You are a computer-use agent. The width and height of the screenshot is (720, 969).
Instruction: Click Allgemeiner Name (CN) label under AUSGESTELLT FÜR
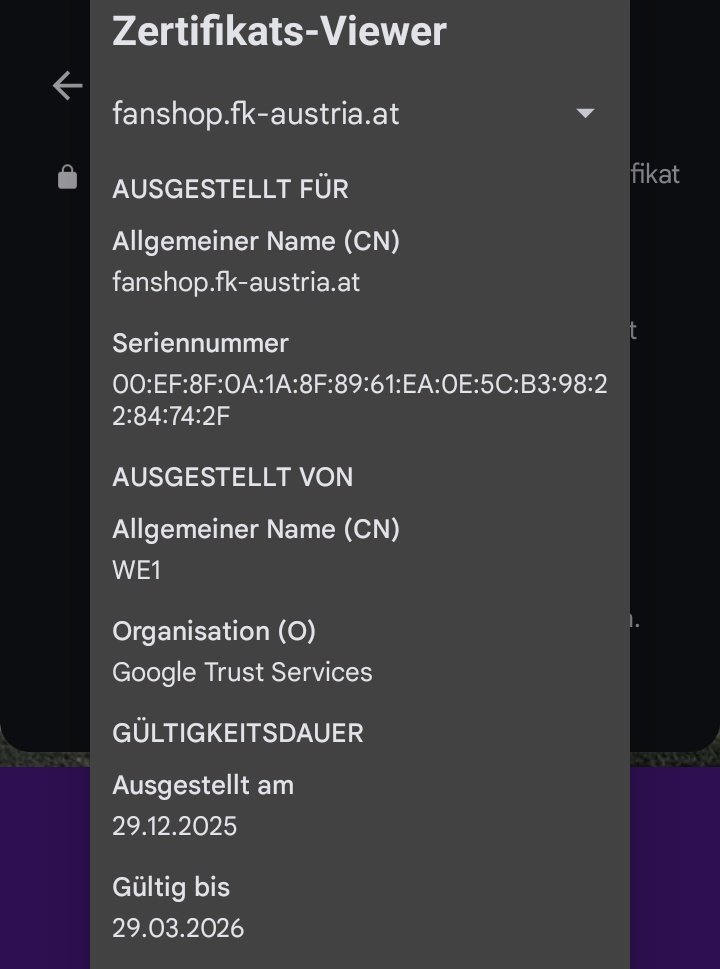256,241
